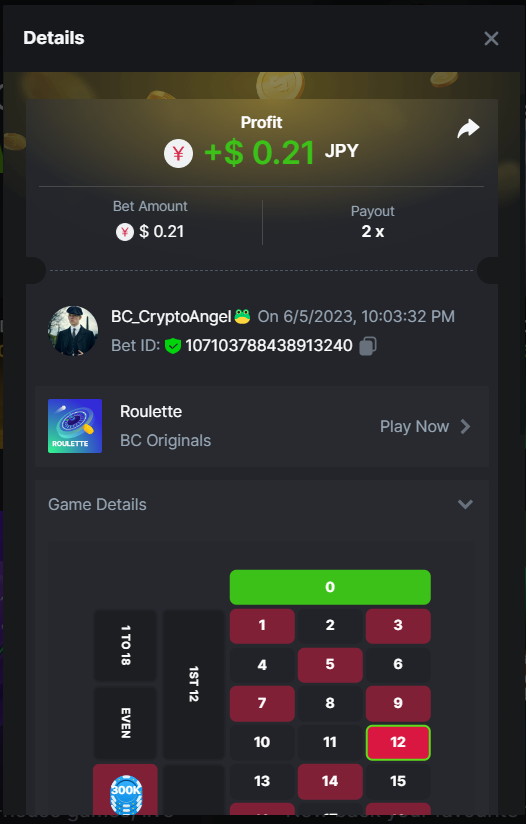Click the green verified shield icon

pyautogui.click(x=172, y=346)
